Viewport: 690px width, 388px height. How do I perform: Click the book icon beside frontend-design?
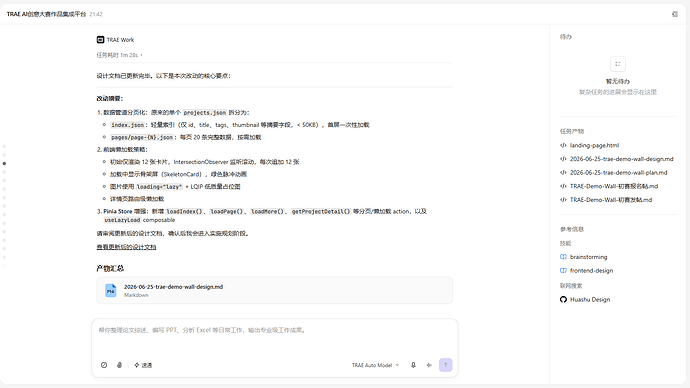tap(563, 271)
